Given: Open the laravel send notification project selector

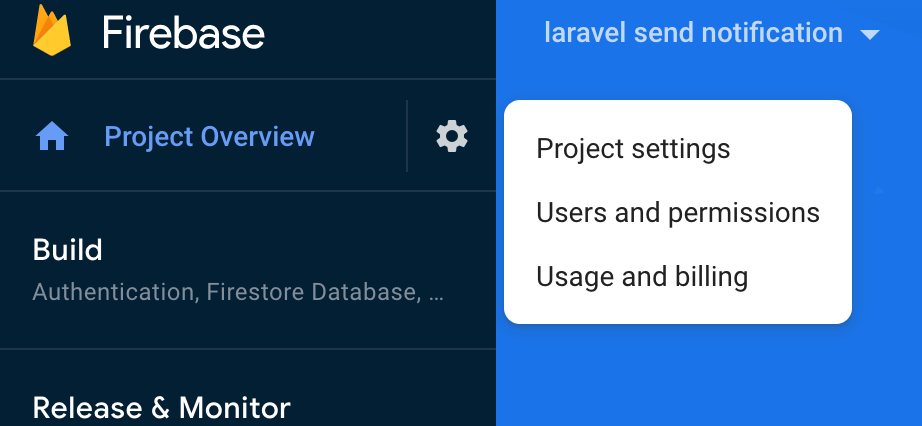Looking at the screenshot, I should [712, 32].
